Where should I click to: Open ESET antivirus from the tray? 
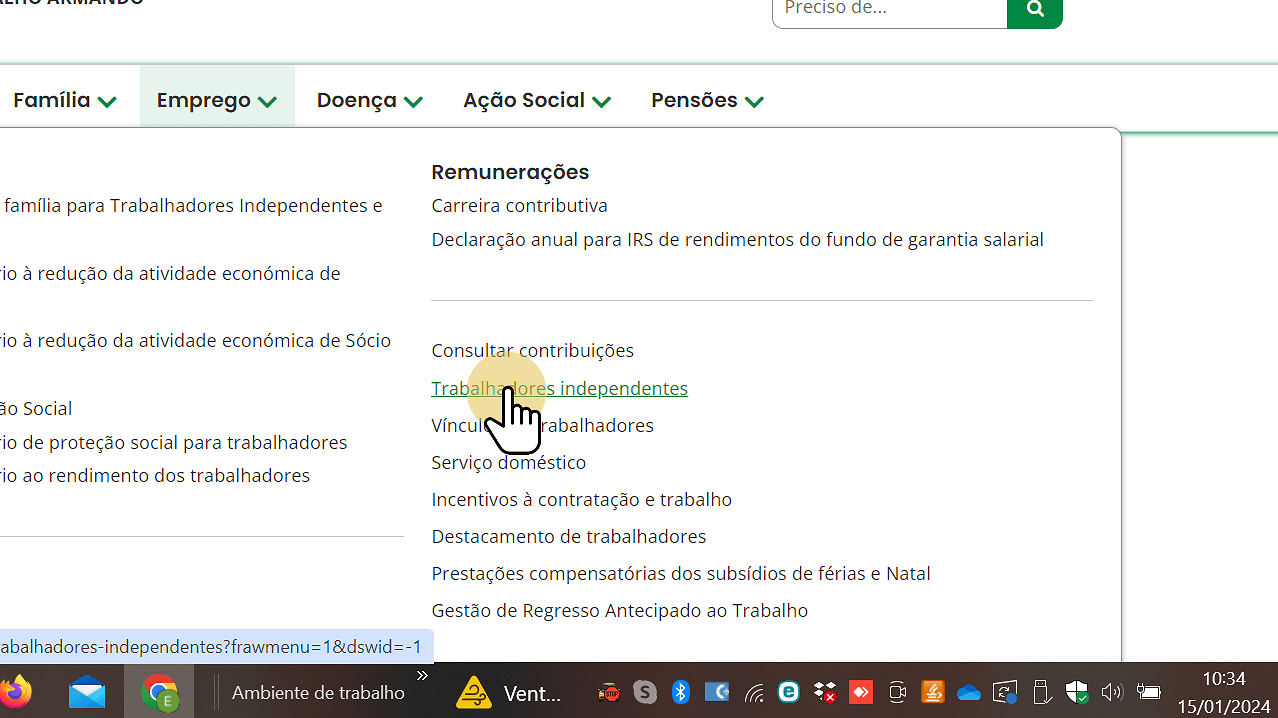788,691
